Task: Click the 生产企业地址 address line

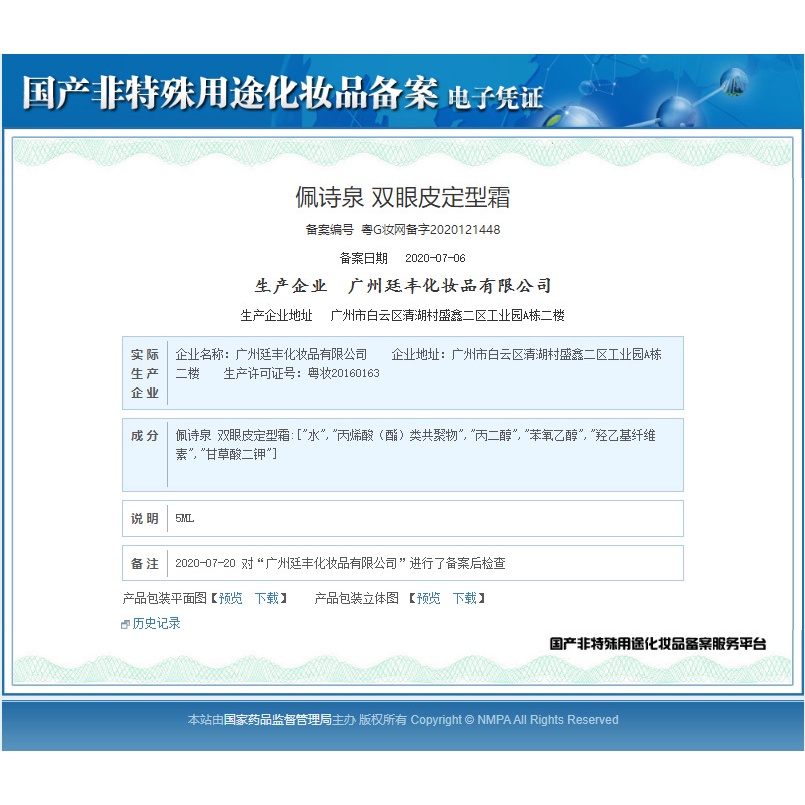Action: tap(447, 315)
